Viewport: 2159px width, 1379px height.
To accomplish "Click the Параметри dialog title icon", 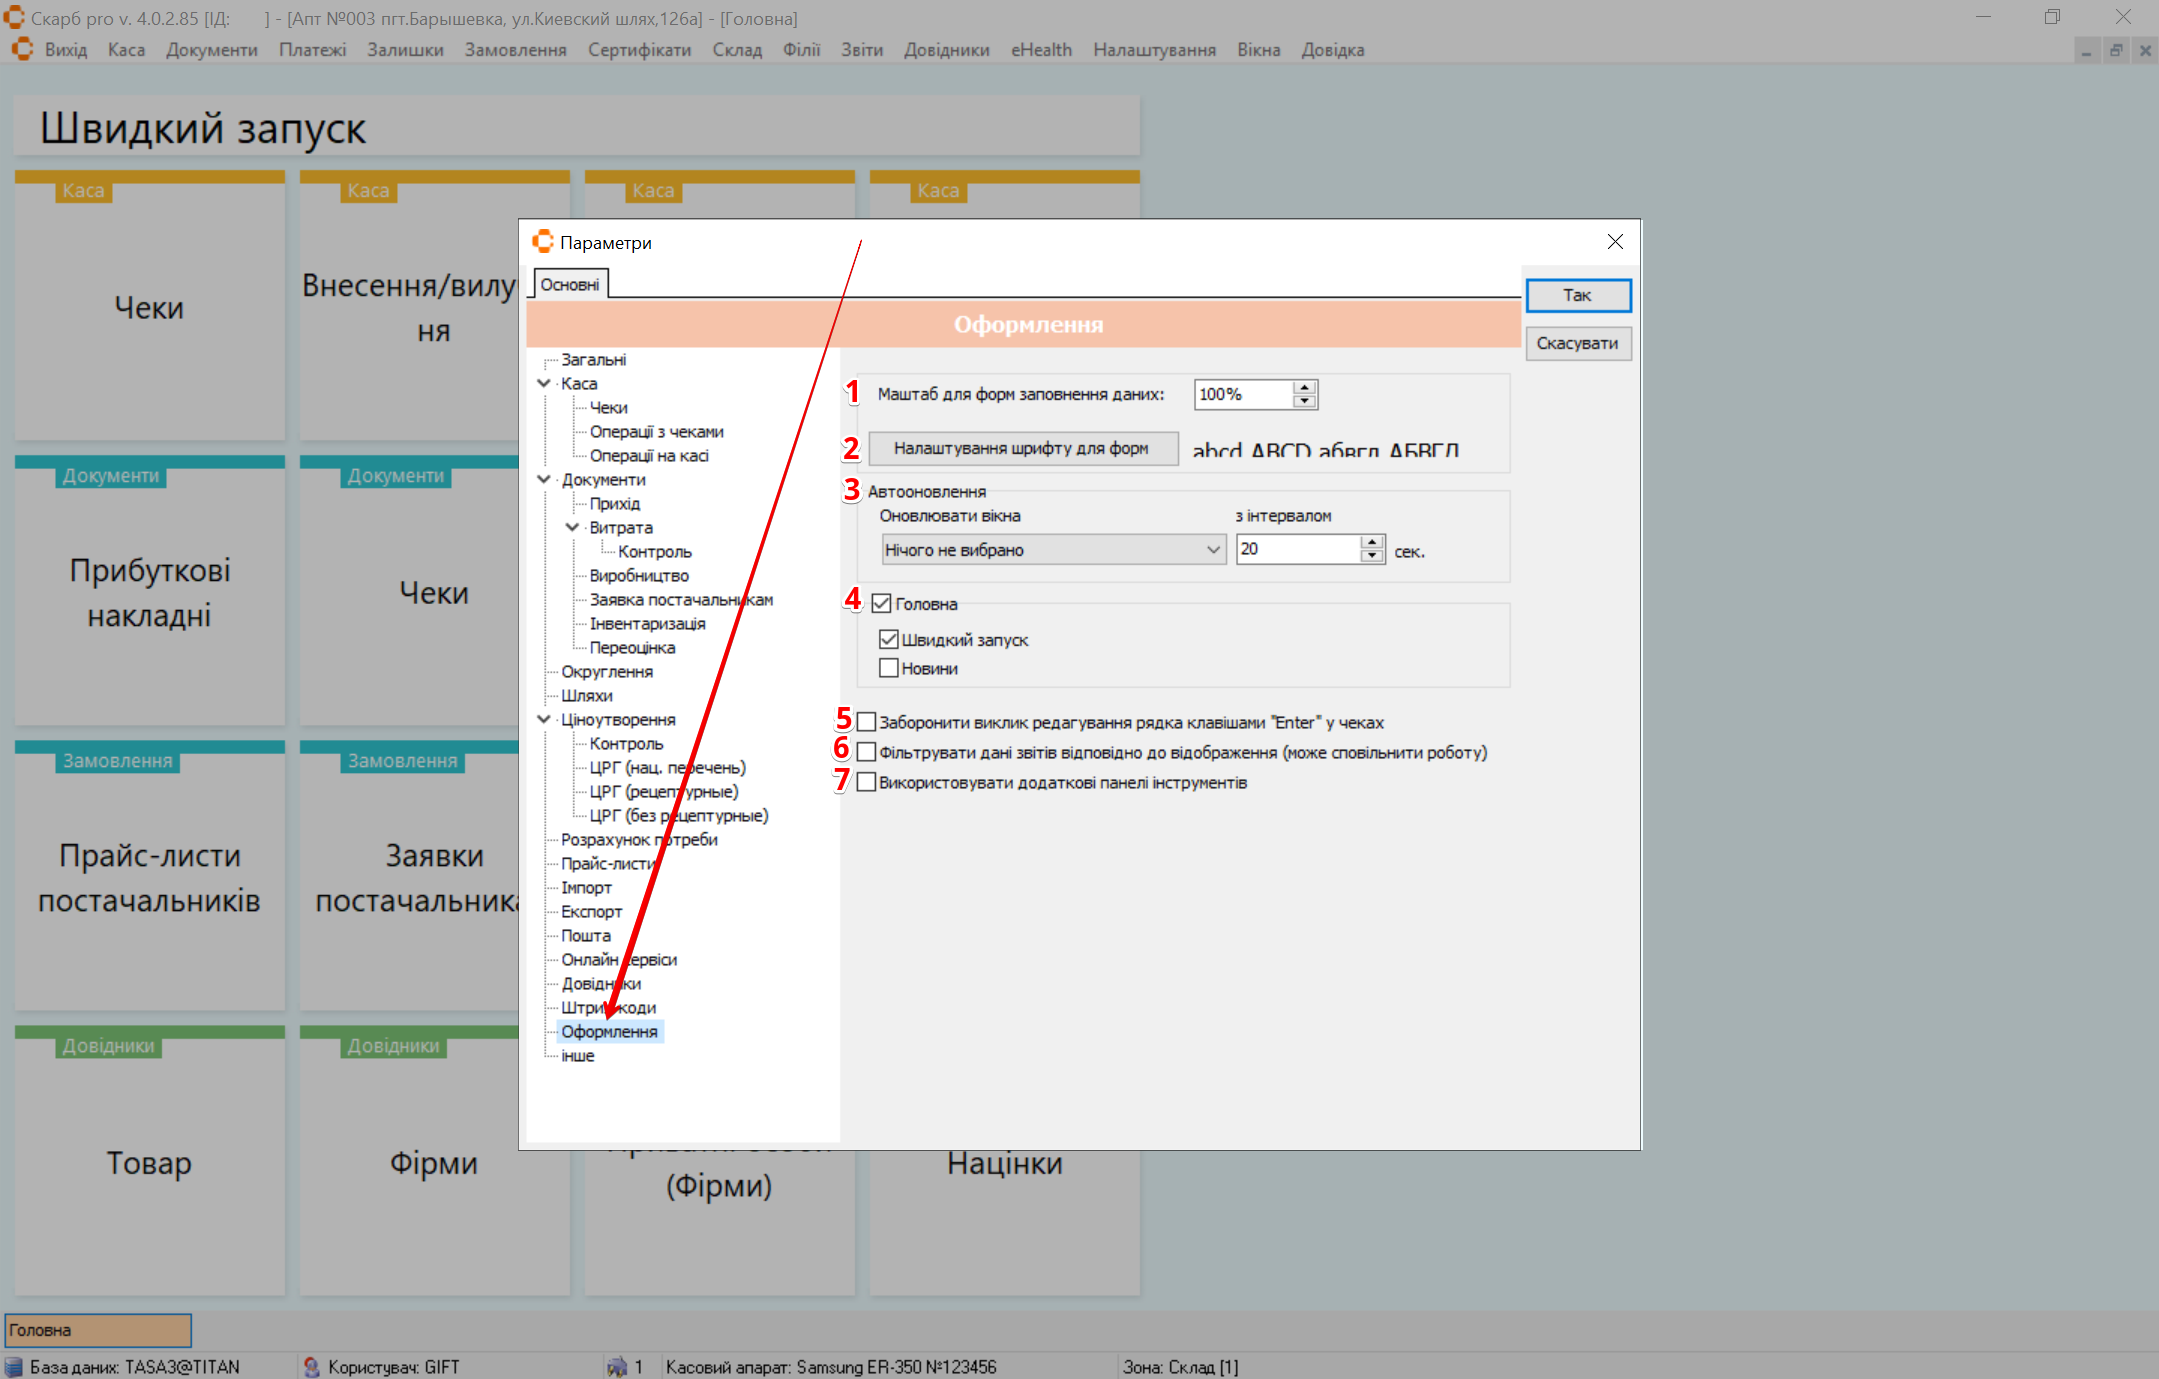I will pyautogui.click(x=543, y=242).
